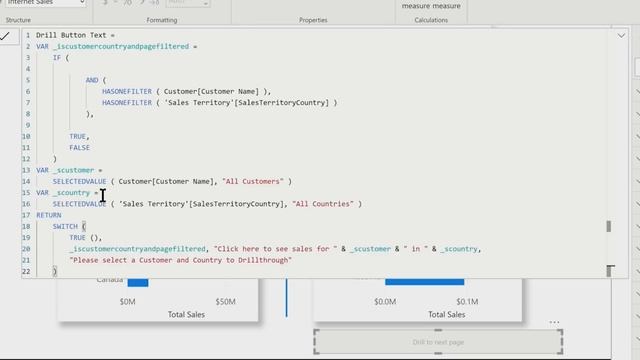Click Total Sales axis title in the left chart

[186, 314]
